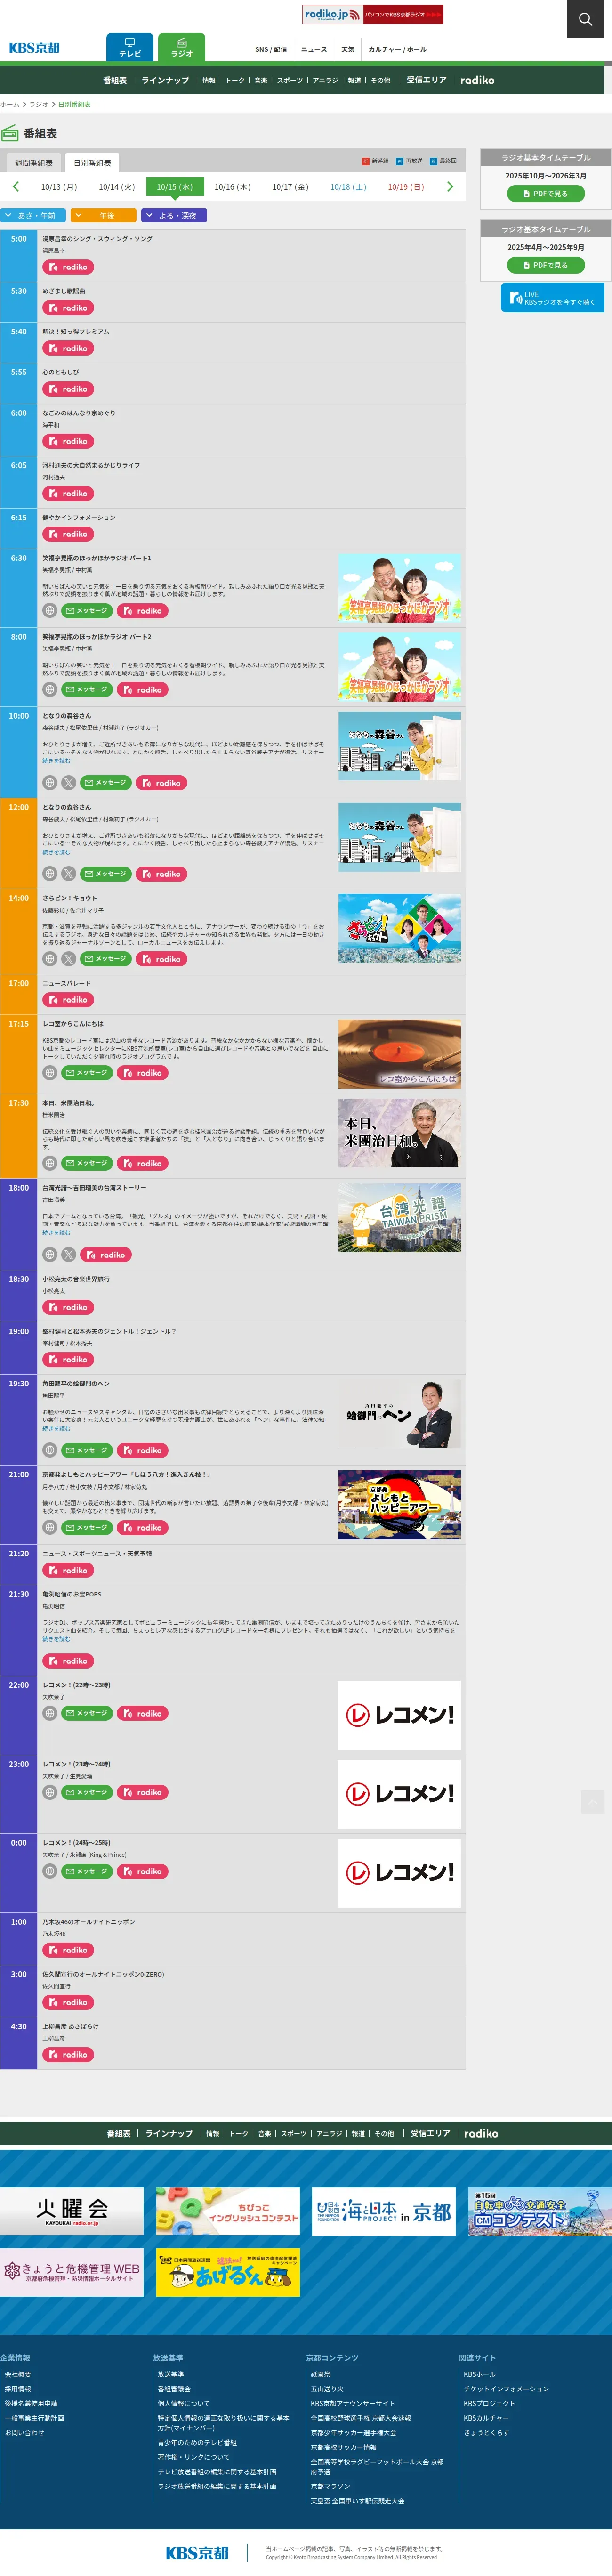This screenshot has height=2576, width=612.
Task: Open radiko for 5:30 めざまし歌謡曲
Action: (68, 308)
